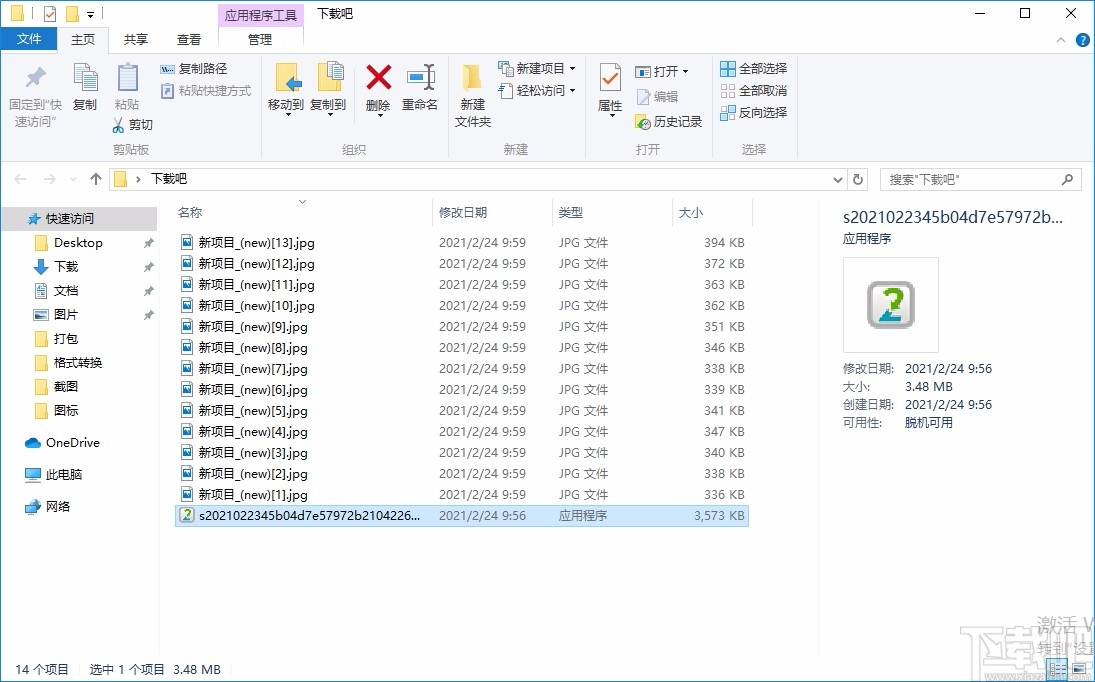This screenshot has height=682, width=1095.
Task: Click the refresh icon in the address bar
Action: click(858, 179)
